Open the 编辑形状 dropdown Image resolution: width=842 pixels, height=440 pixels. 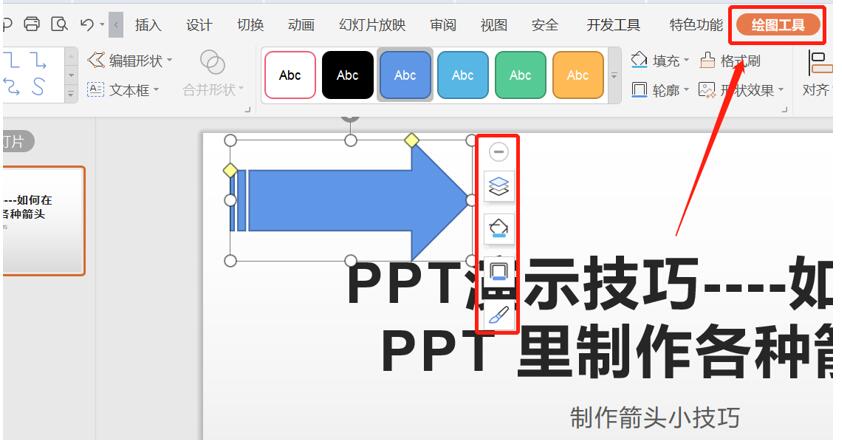coord(130,61)
